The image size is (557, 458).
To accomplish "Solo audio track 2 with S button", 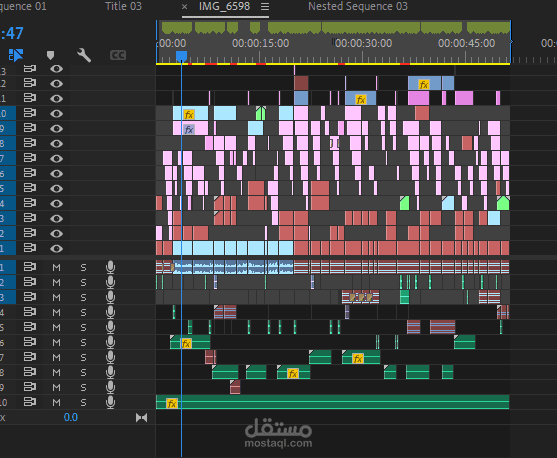I will pyautogui.click(x=83, y=282).
